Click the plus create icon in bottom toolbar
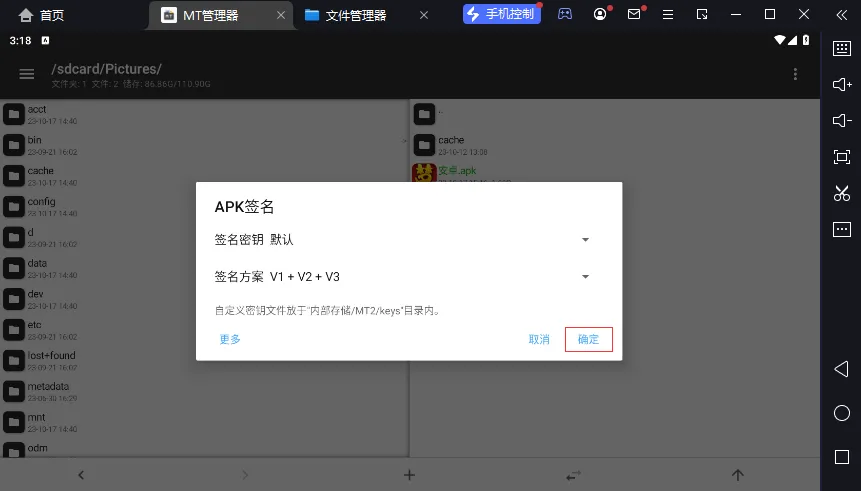This screenshot has width=861, height=491. coord(409,475)
